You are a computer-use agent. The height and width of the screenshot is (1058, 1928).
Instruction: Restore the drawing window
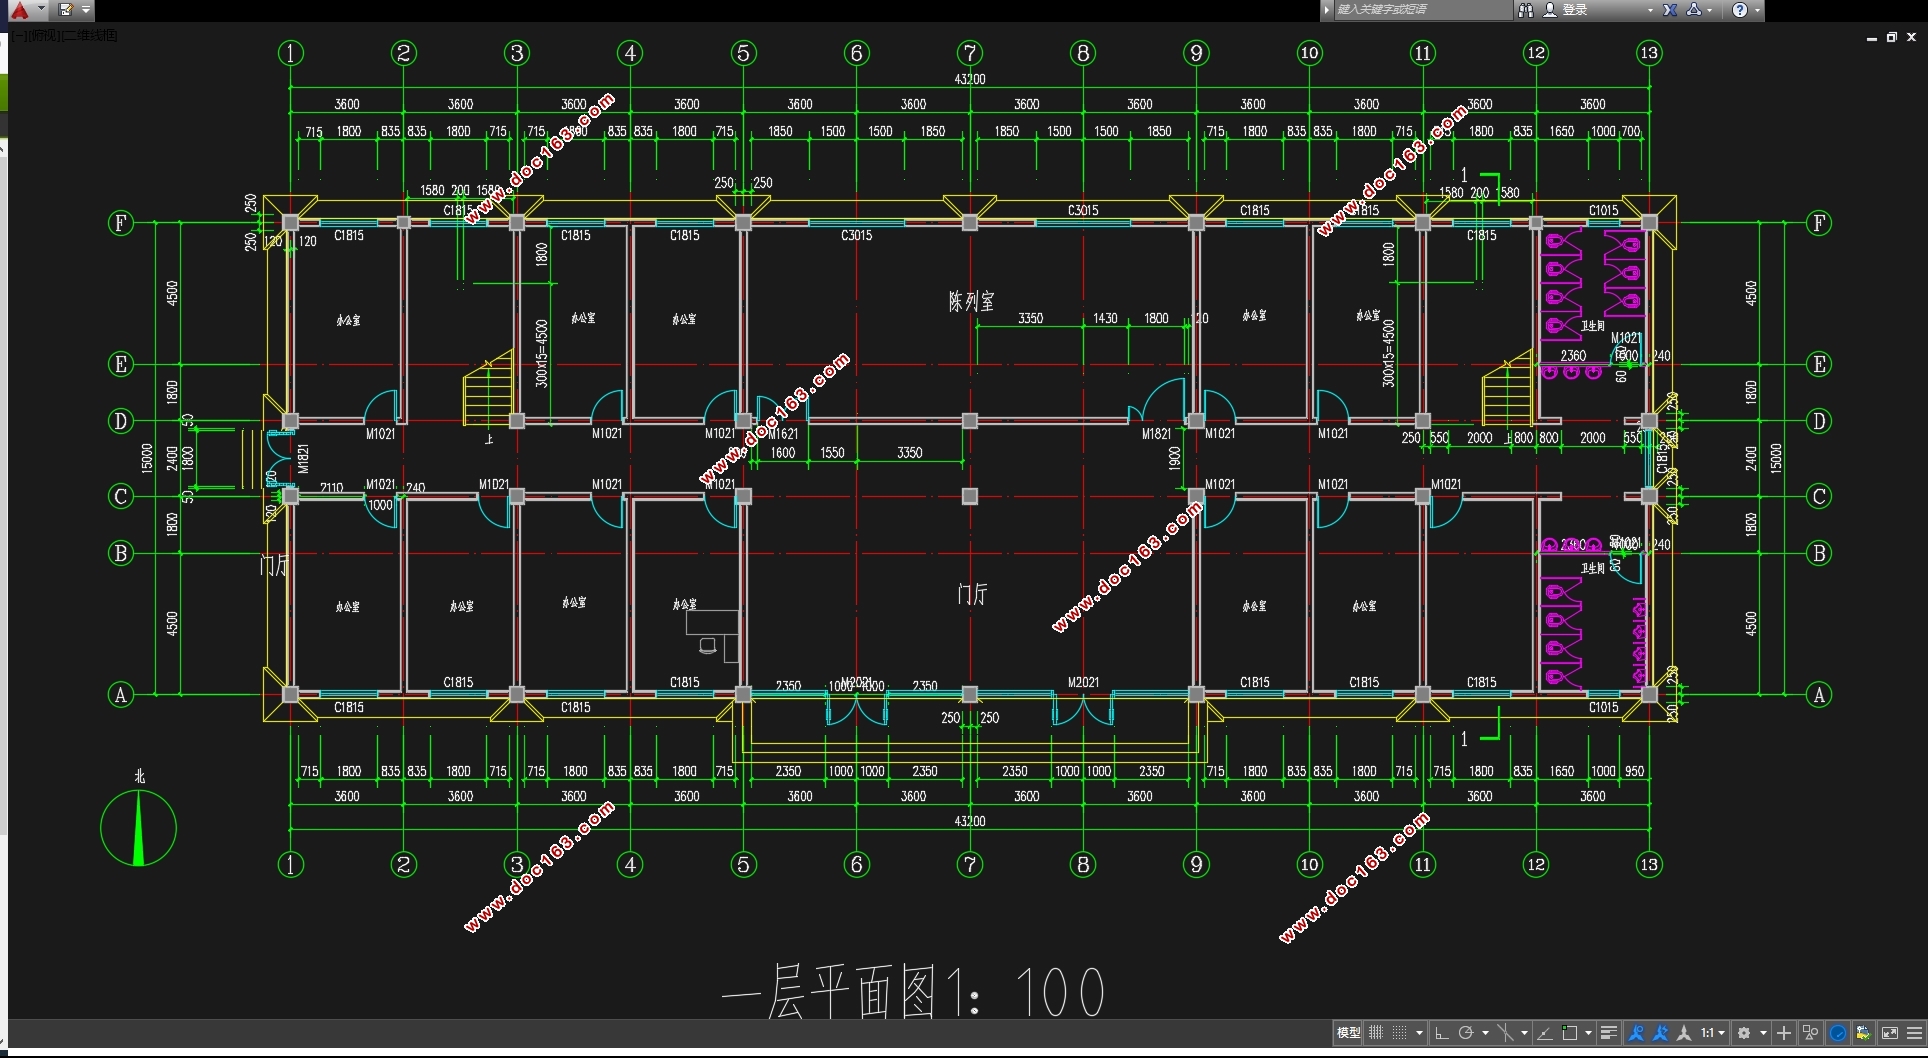(1891, 37)
